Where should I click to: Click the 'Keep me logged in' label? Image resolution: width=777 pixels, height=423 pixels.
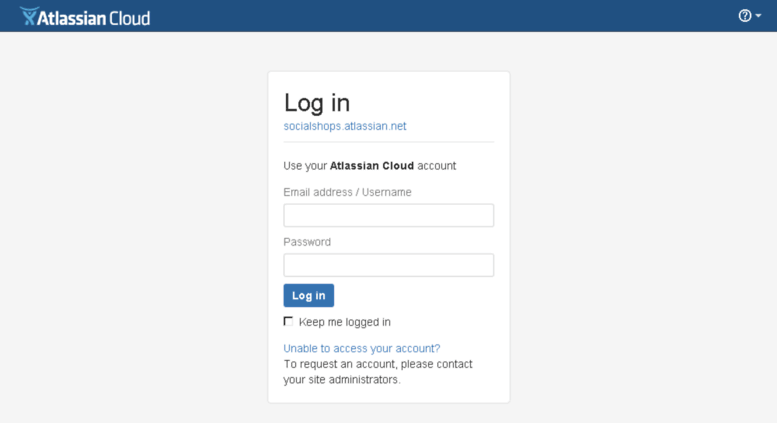345,322
